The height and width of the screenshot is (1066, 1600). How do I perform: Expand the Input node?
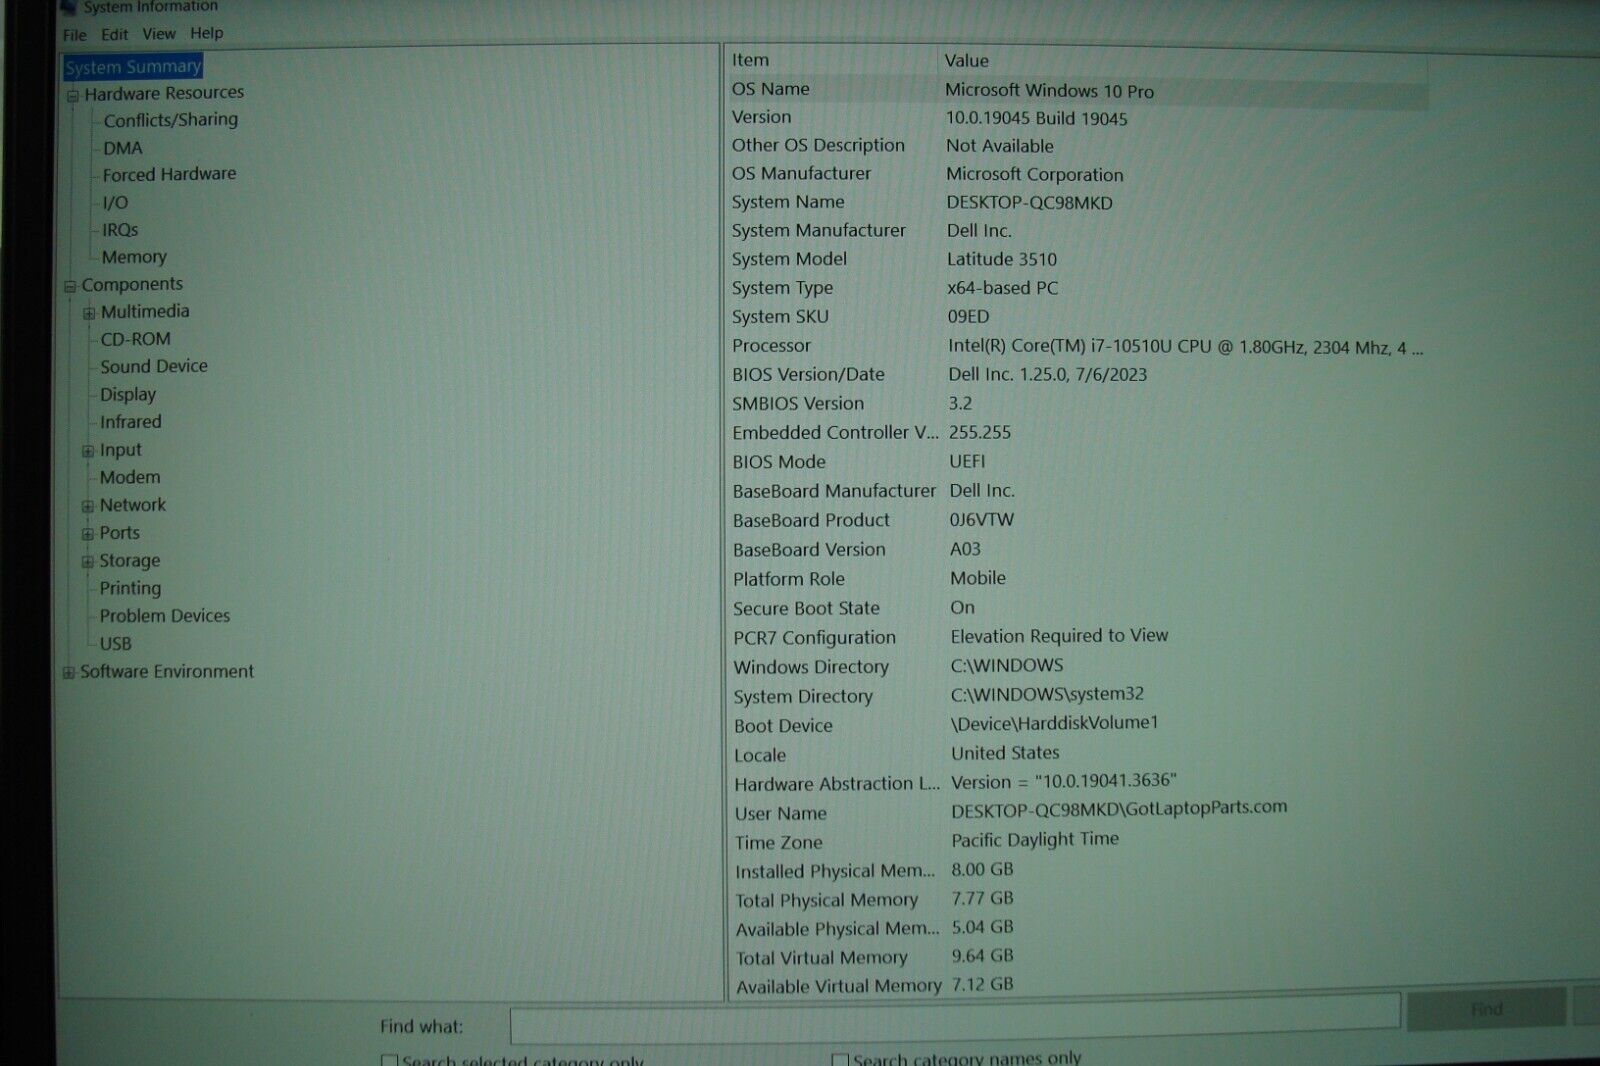click(88, 452)
